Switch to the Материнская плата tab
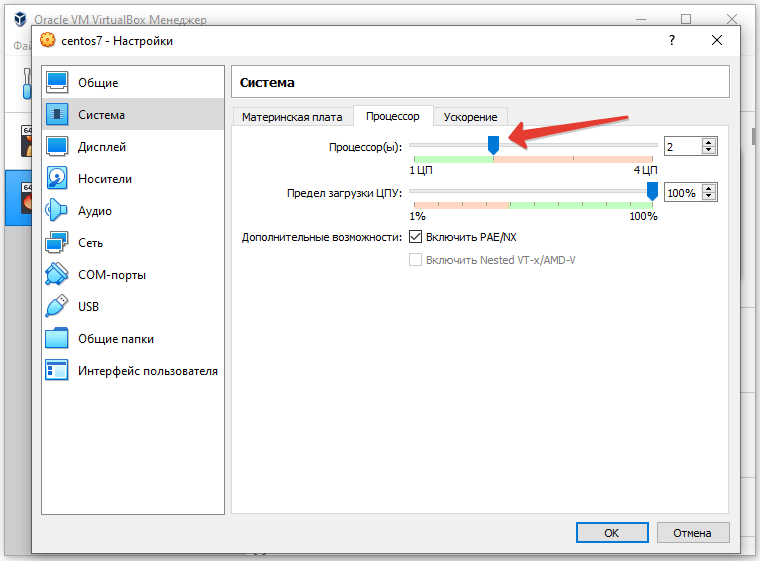Image resolution: width=760 pixels, height=561 pixels. [x=293, y=117]
